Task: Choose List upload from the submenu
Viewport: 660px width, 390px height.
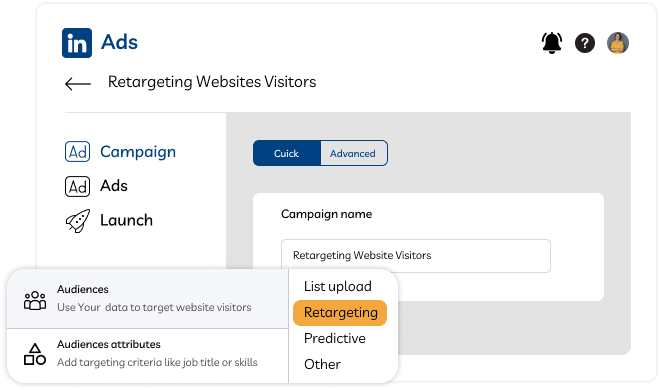Action: [x=338, y=287]
